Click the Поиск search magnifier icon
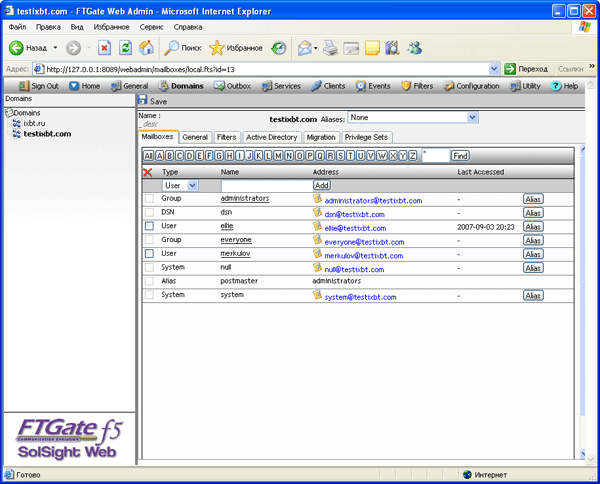 171,48
